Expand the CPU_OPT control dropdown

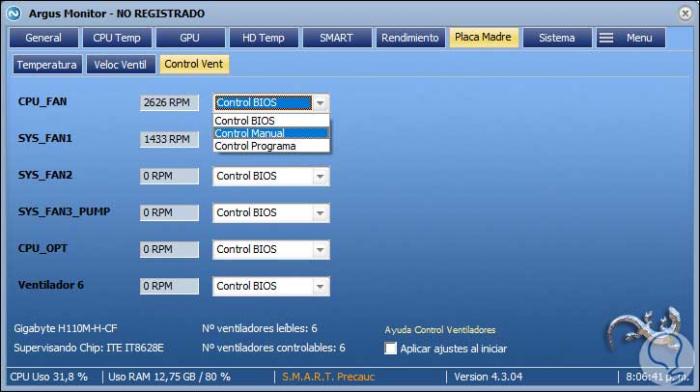320,250
